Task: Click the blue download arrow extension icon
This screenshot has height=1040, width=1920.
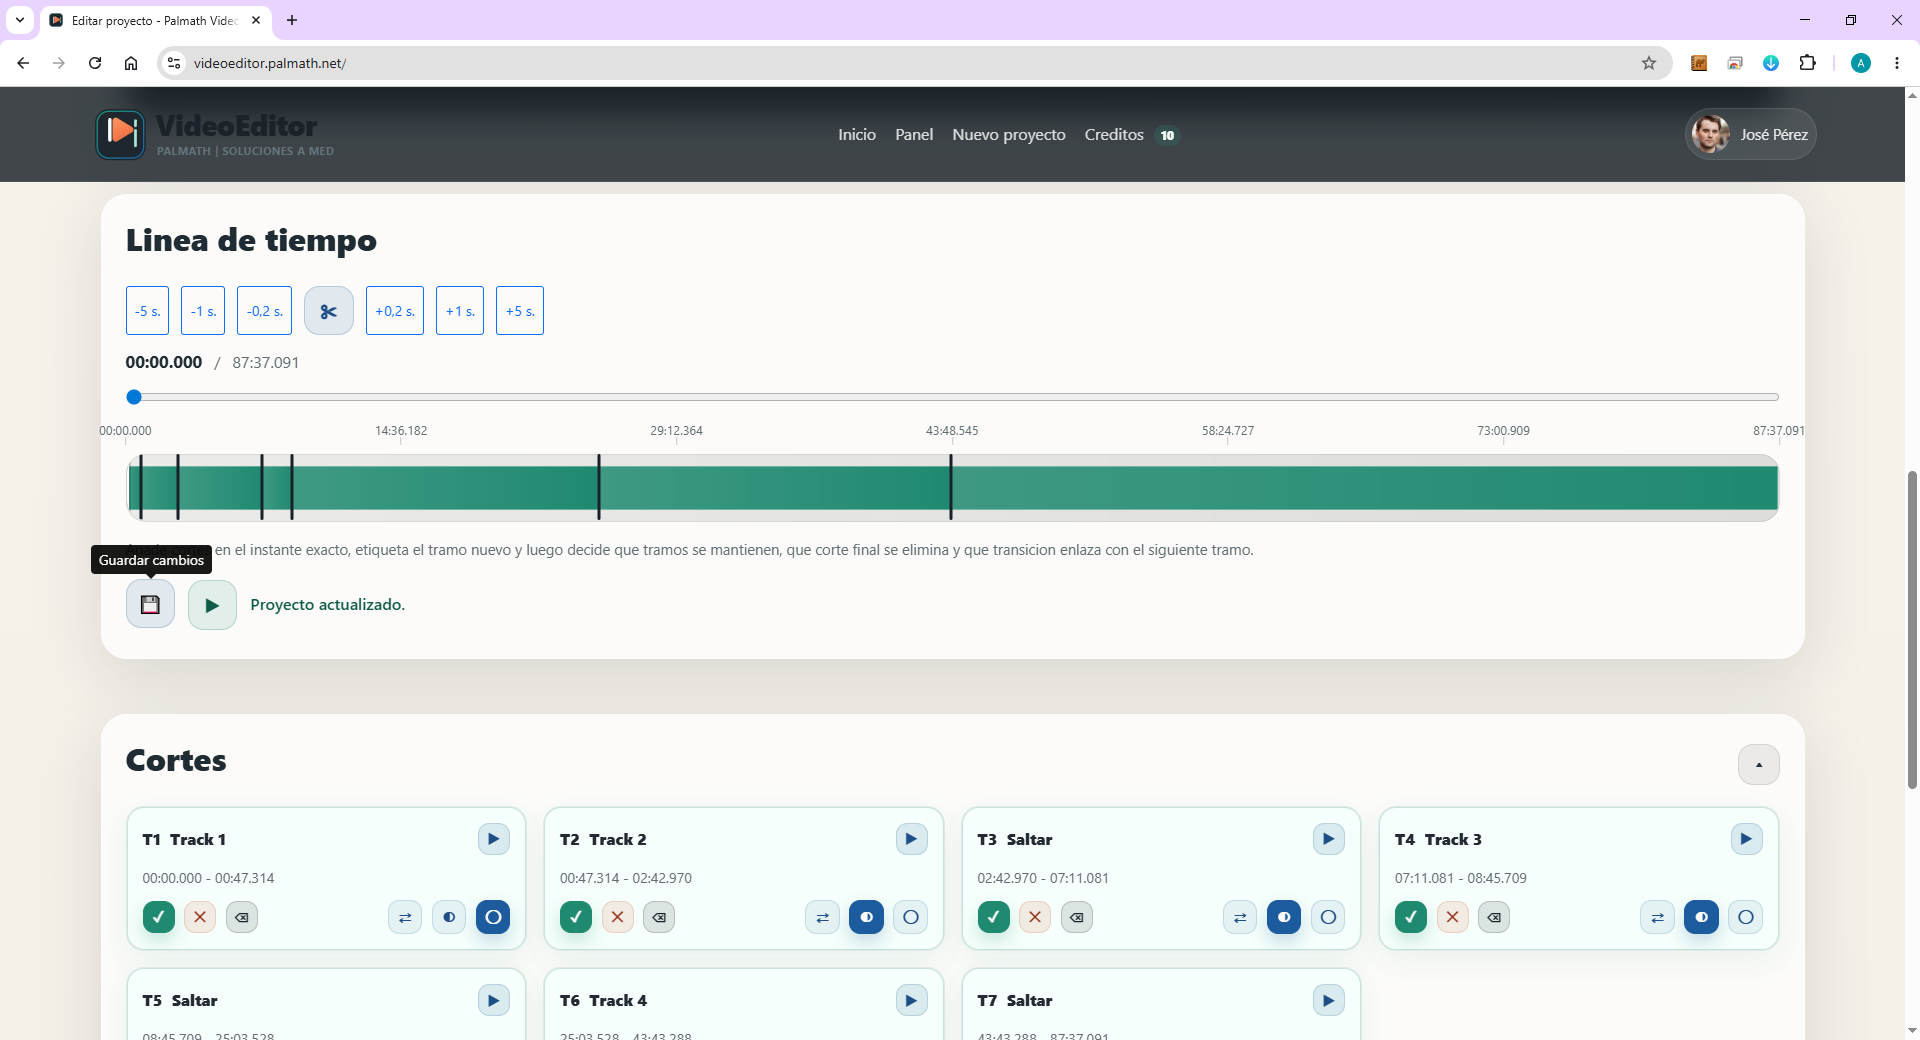Action: click(x=1771, y=63)
